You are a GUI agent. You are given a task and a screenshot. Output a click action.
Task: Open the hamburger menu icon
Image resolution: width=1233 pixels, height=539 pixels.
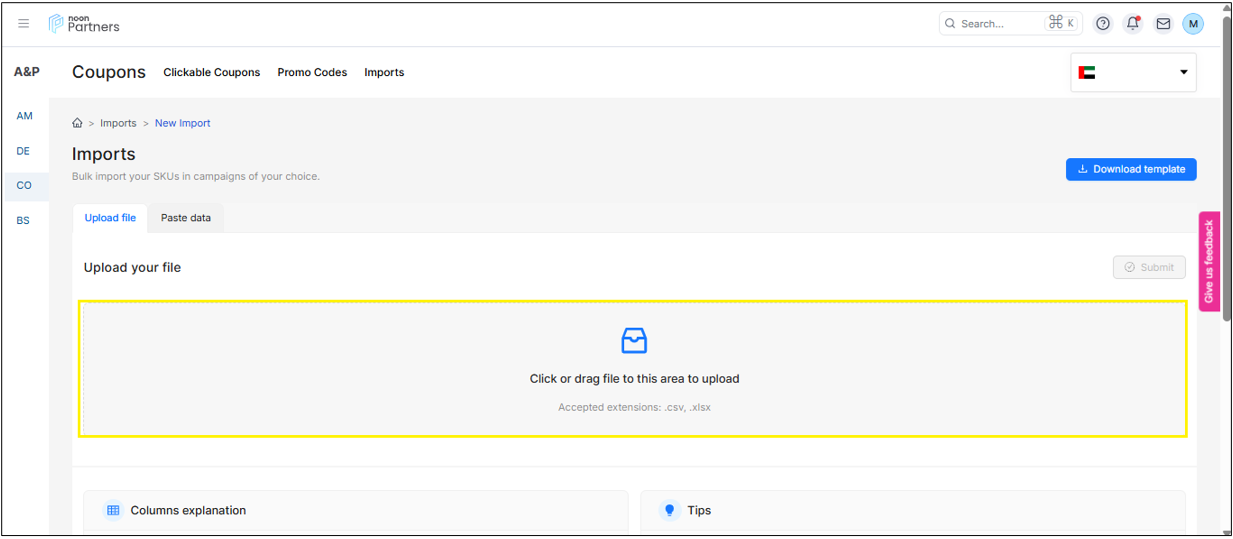coord(24,23)
